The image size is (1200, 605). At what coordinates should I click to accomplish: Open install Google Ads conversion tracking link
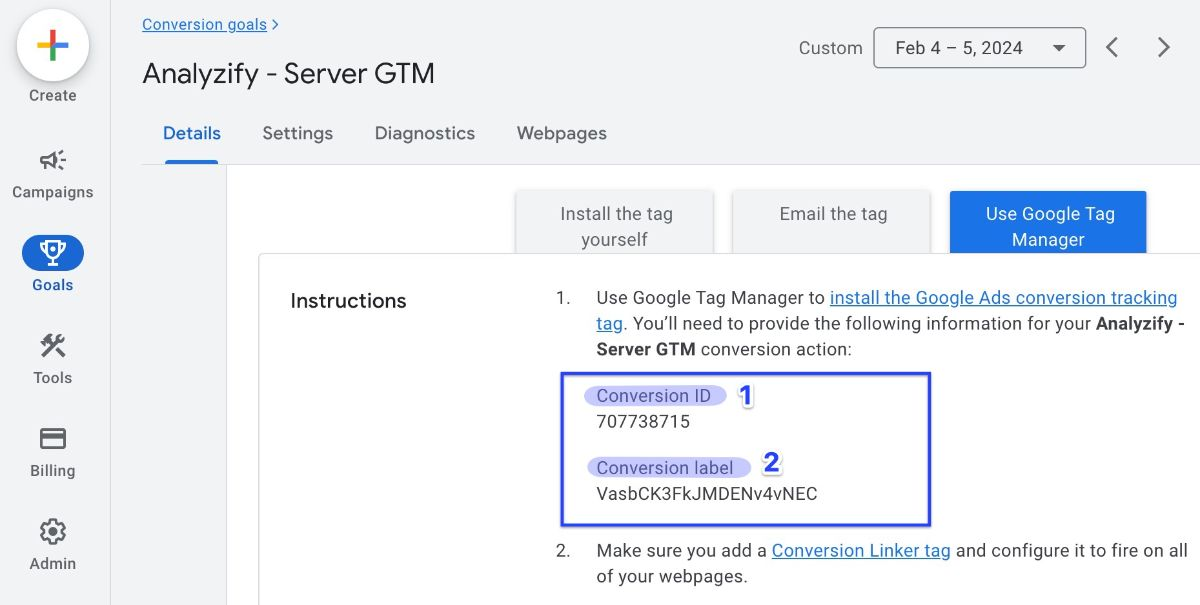pyautogui.click(x=1002, y=298)
